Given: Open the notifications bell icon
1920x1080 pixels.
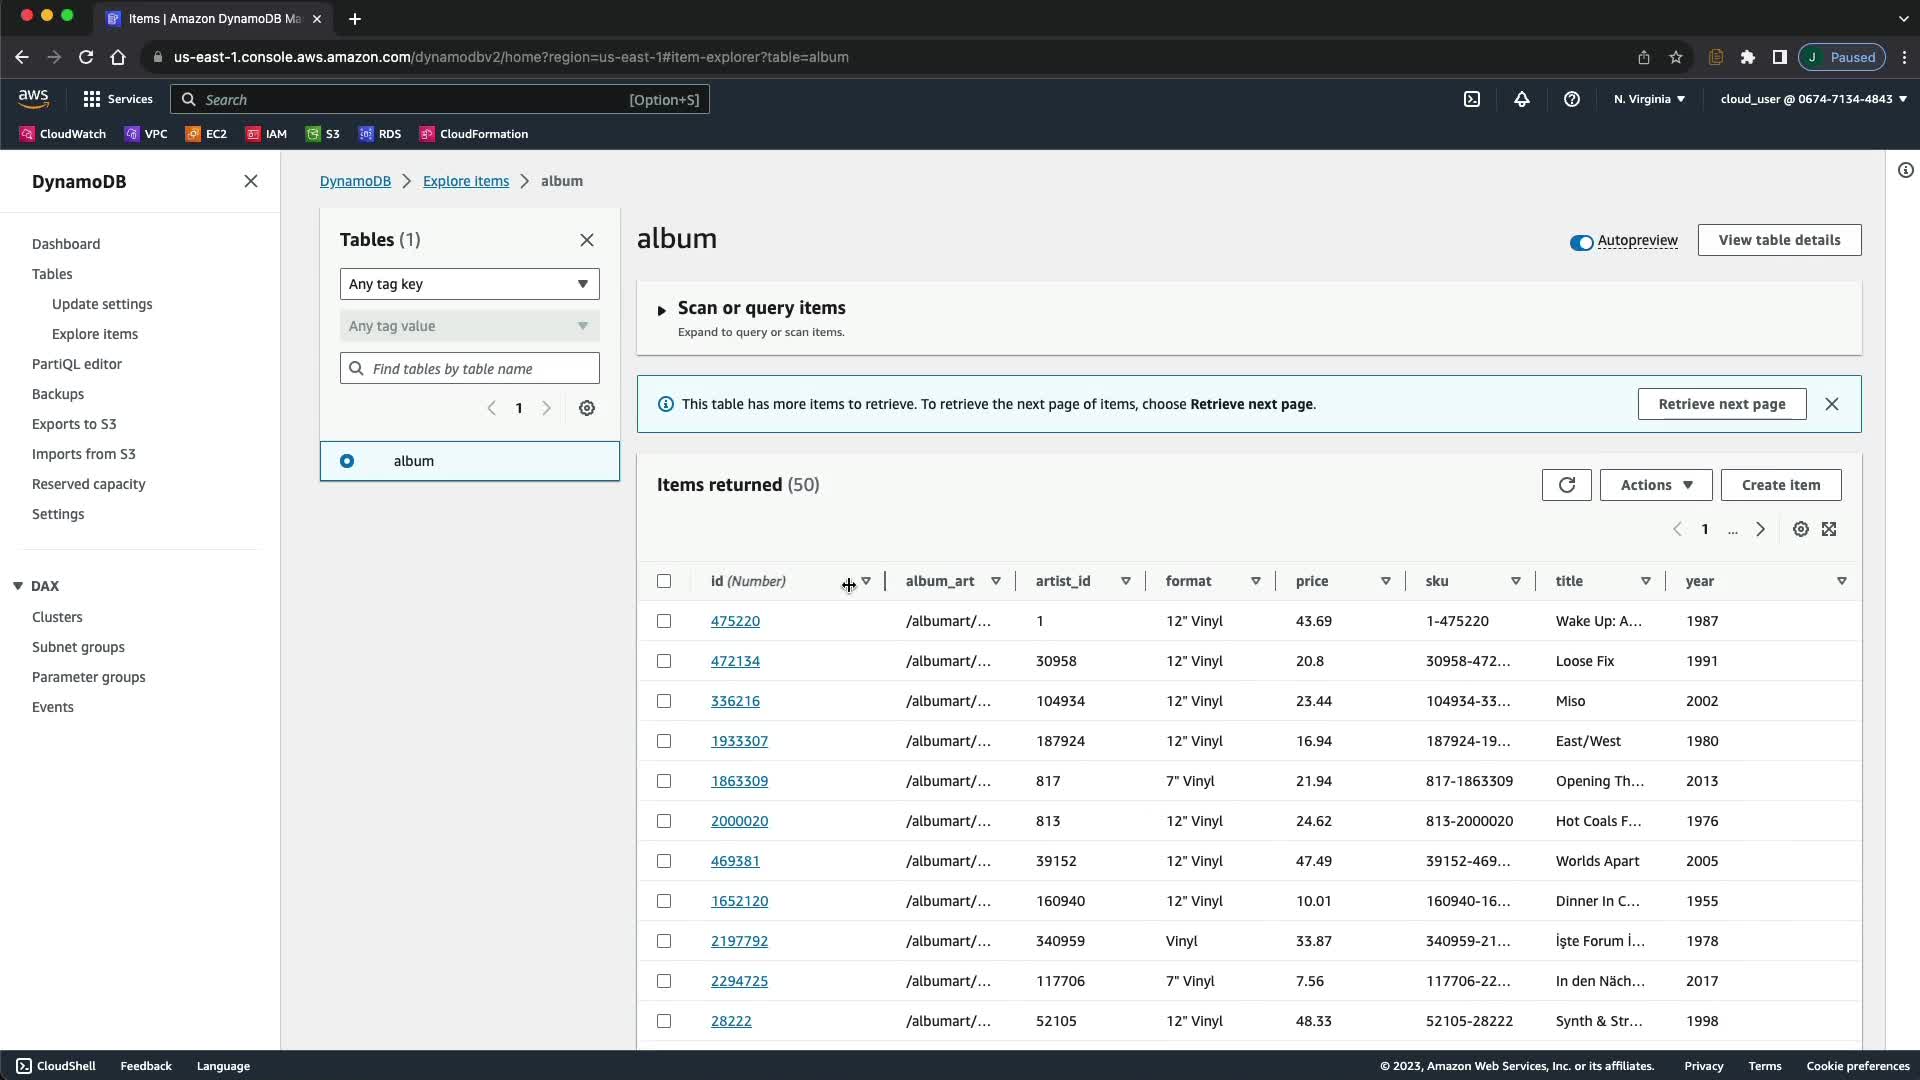Looking at the screenshot, I should pyautogui.click(x=1521, y=99).
